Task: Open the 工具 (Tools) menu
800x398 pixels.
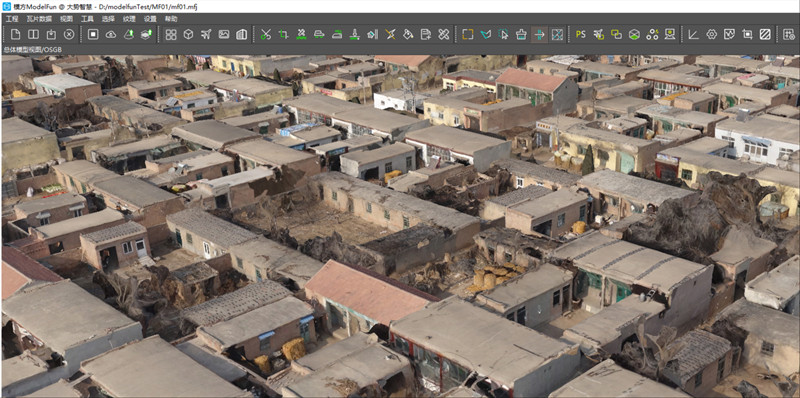Action: [87, 19]
